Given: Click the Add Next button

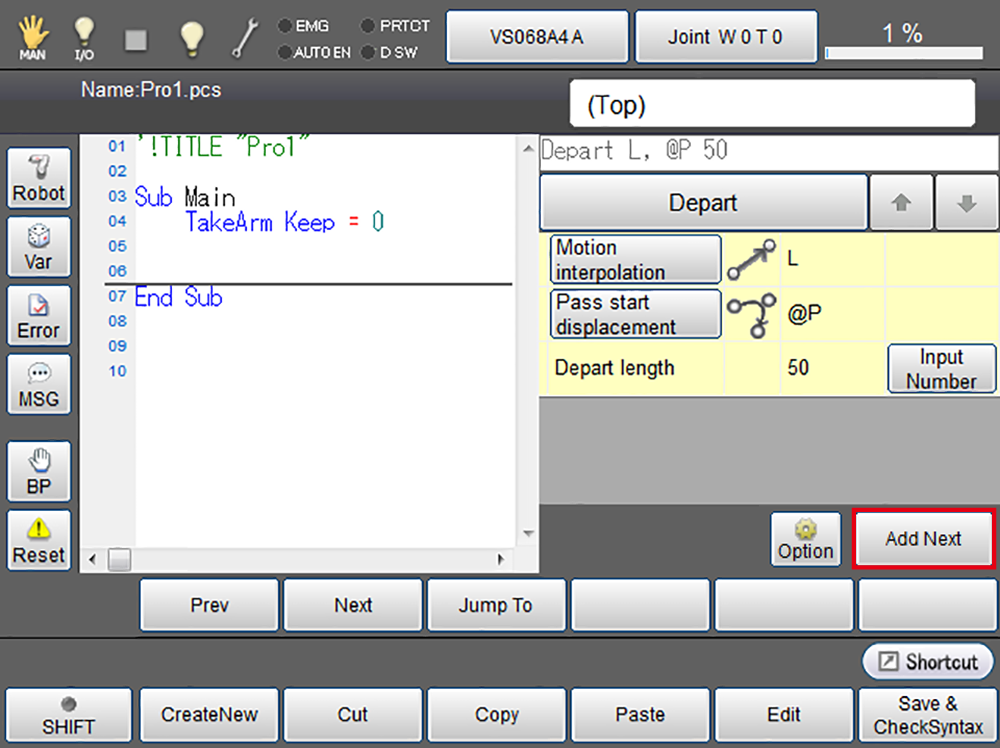Looking at the screenshot, I should point(923,539).
